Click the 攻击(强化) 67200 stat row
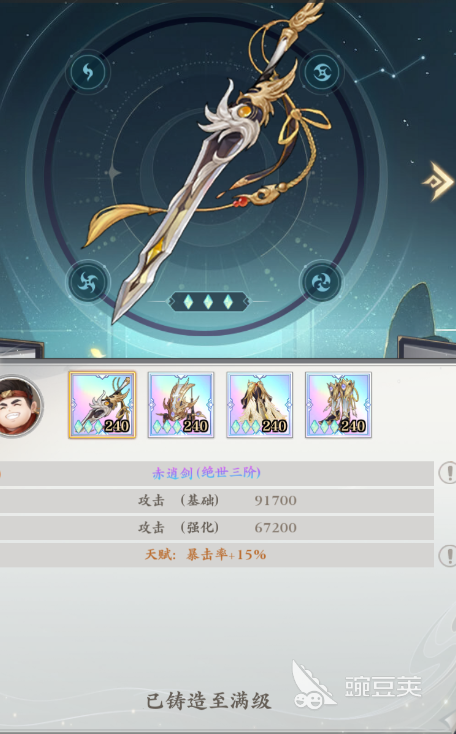 click(217, 528)
